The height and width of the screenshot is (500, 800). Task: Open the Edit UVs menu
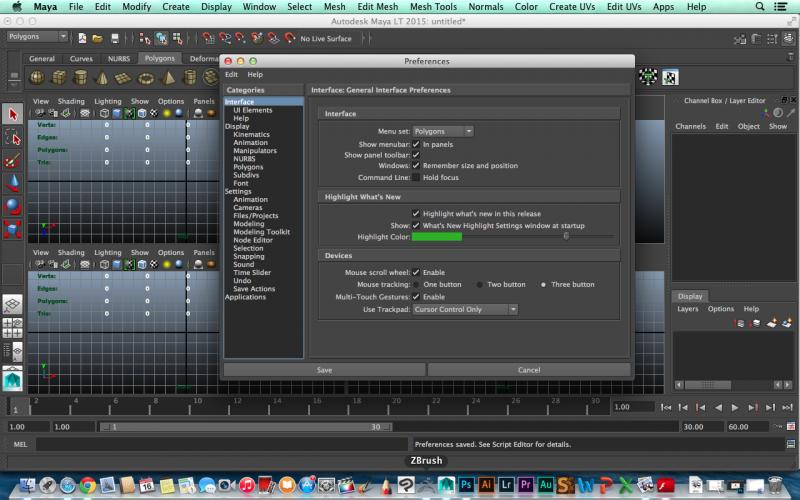[625, 7]
